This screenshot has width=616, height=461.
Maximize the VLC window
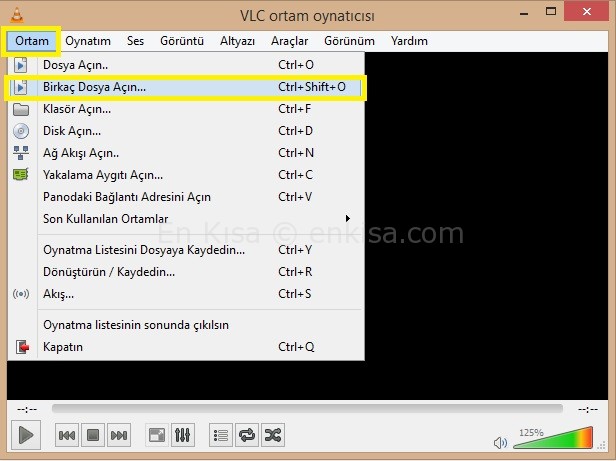click(x=551, y=11)
